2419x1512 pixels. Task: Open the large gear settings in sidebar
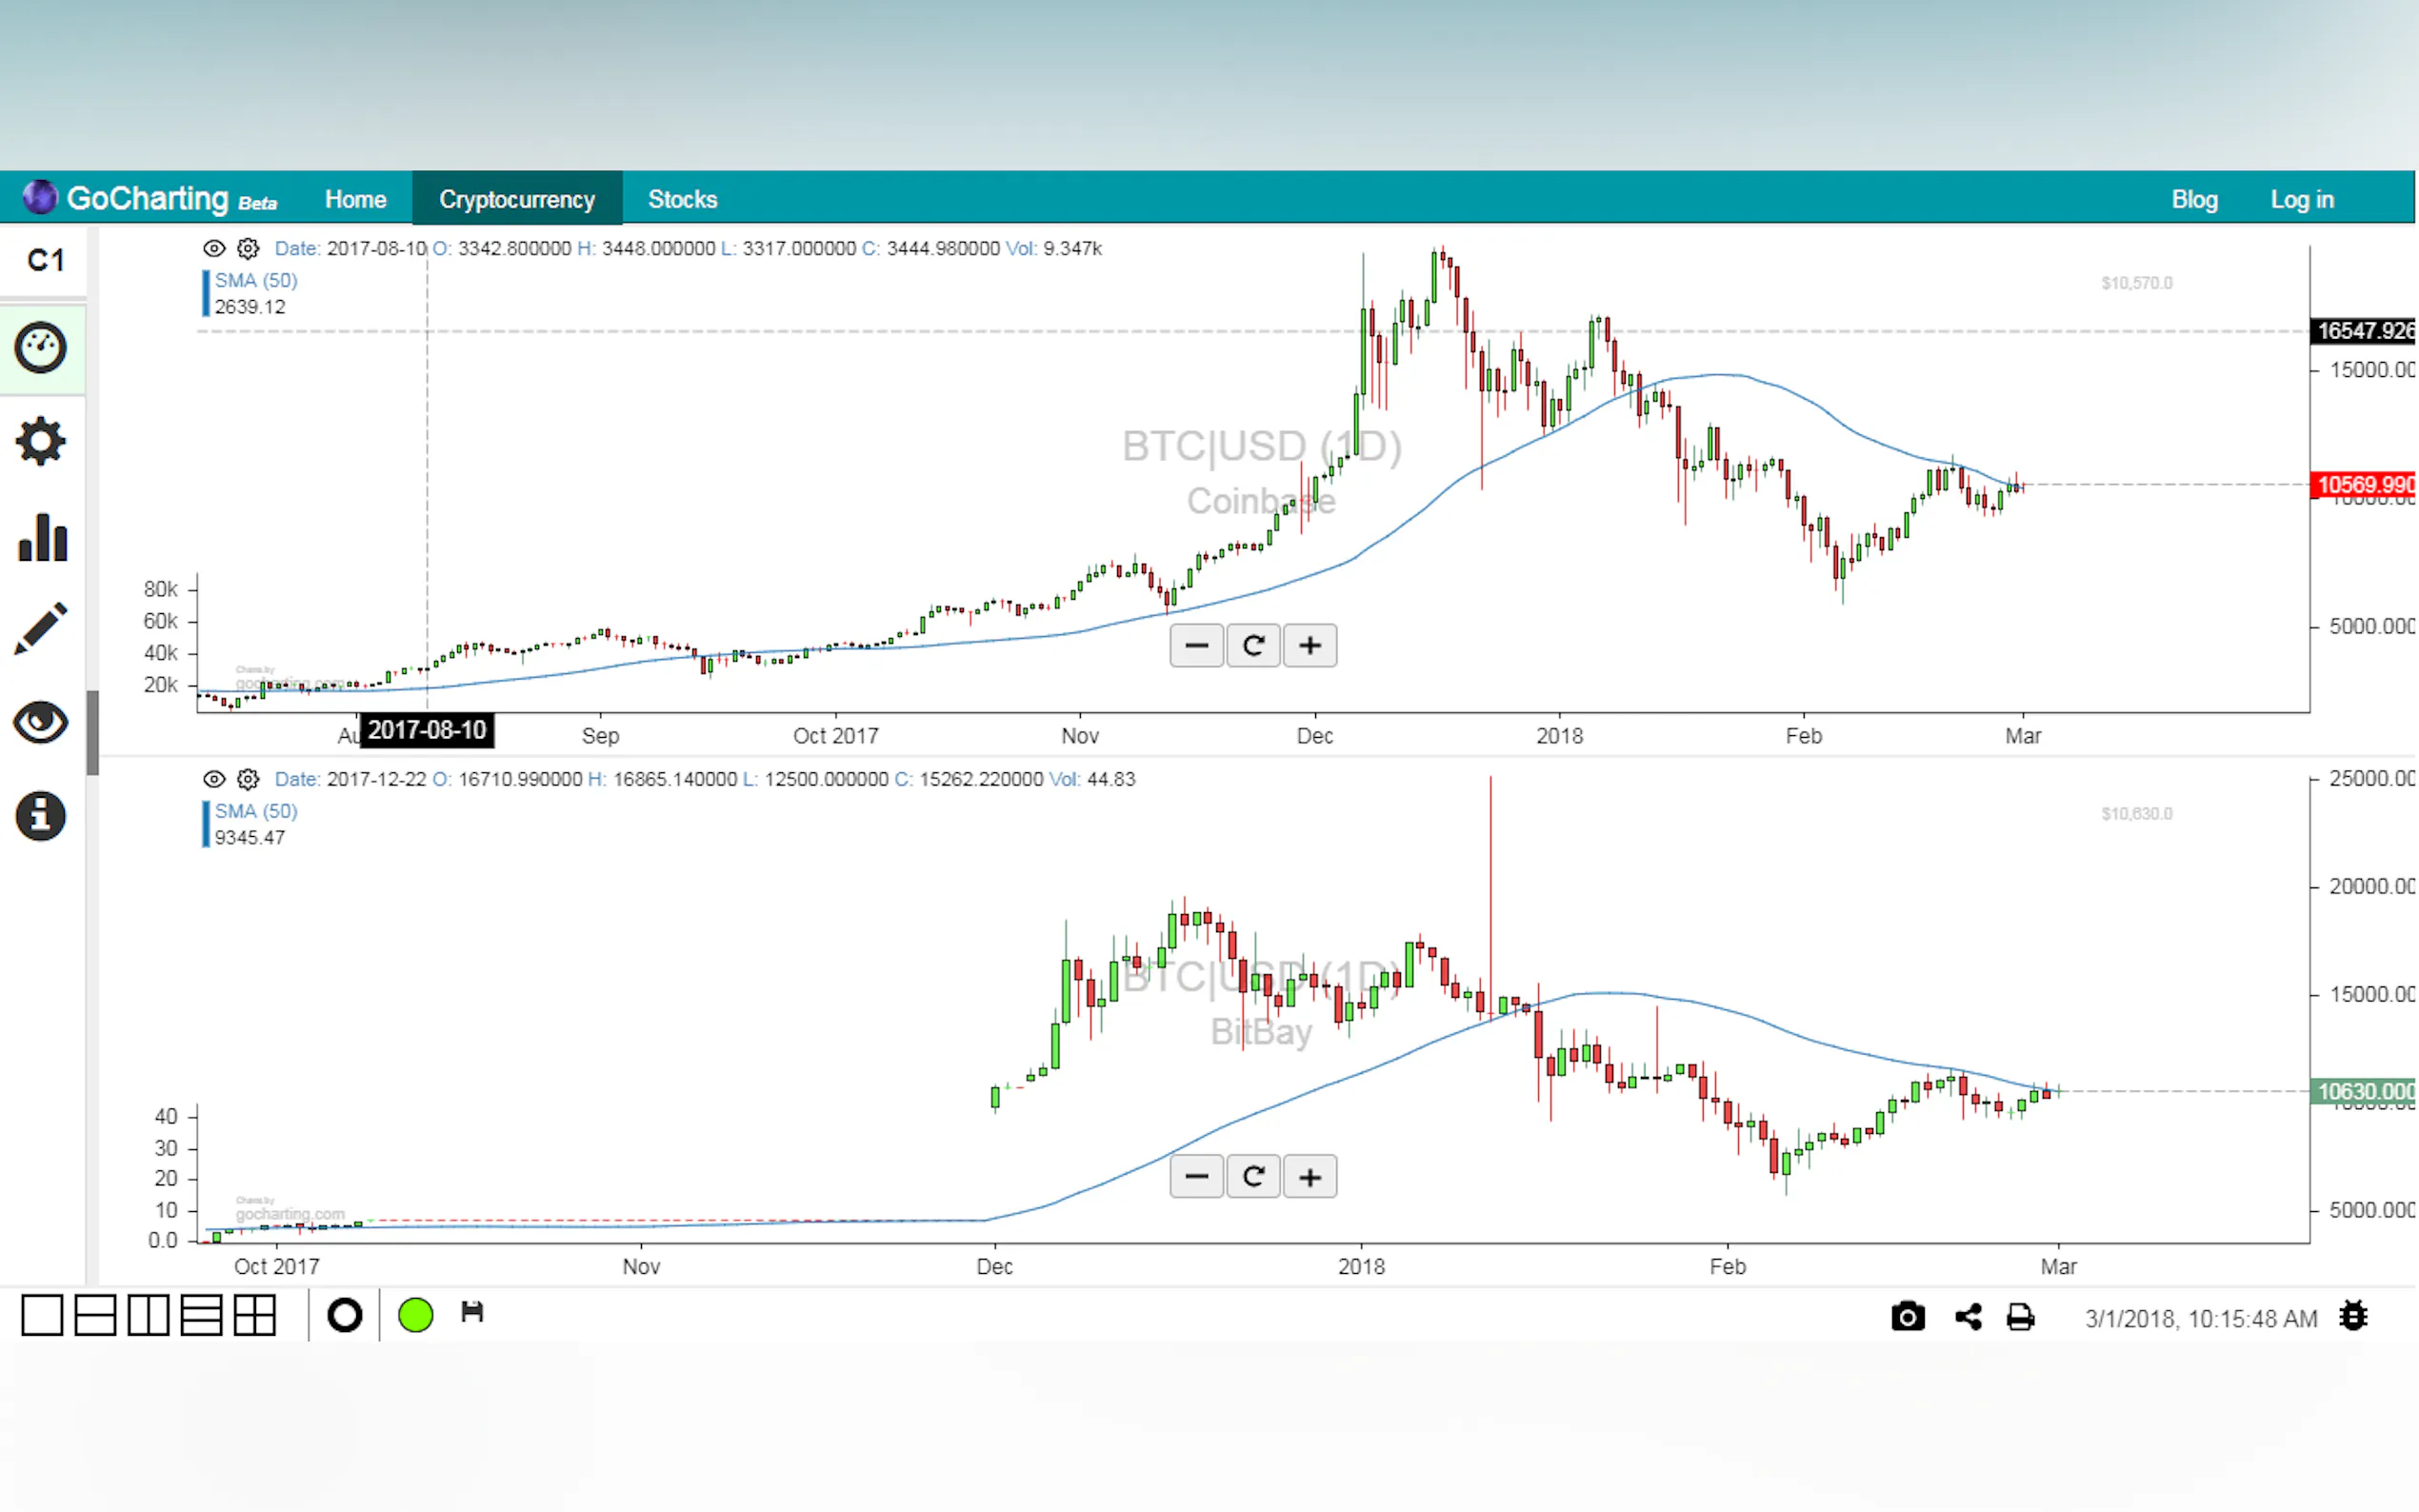(x=41, y=441)
